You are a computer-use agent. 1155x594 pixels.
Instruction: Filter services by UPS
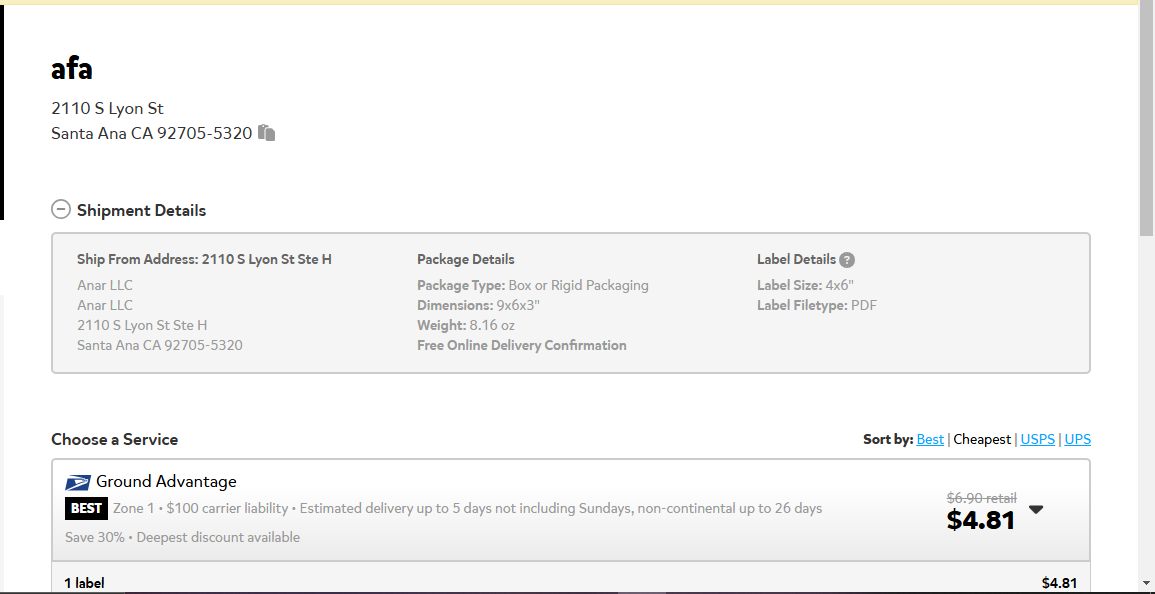pos(1078,439)
